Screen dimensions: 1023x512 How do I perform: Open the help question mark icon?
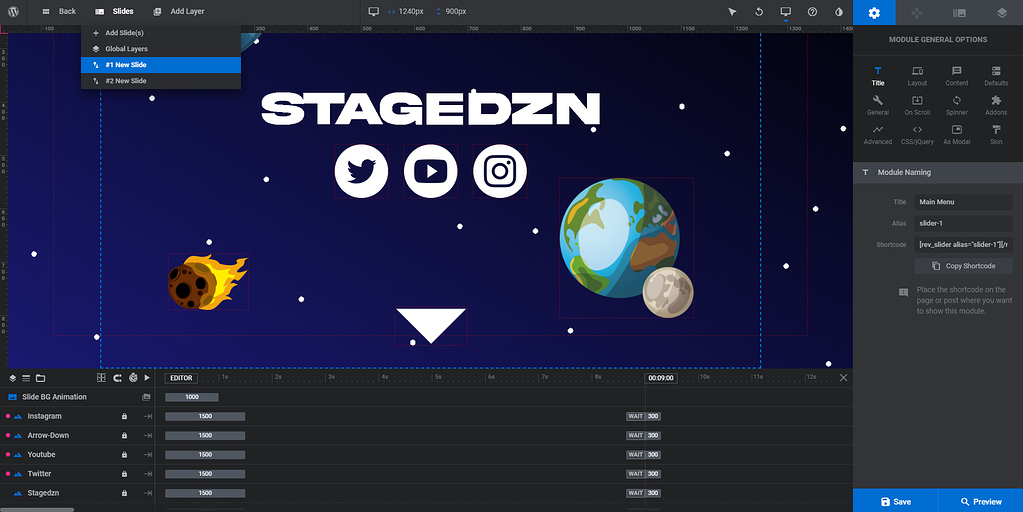pos(812,12)
